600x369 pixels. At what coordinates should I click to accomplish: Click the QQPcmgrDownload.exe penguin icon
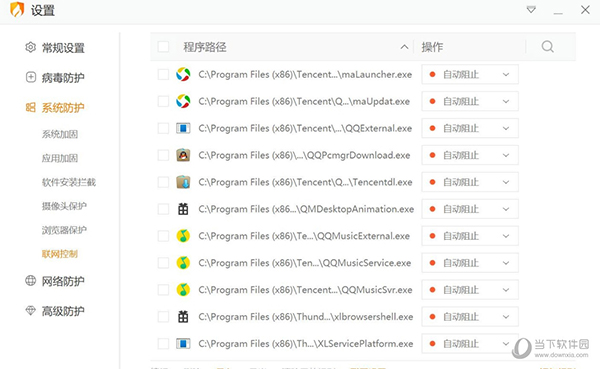(x=183, y=155)
